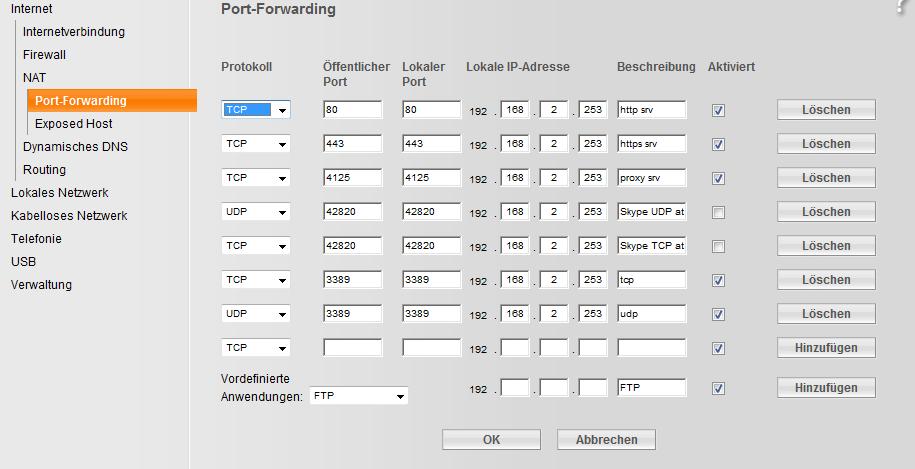Click Hinzufügen for the empty new rule row
Image resolution: width=915 pixels, height=469 pixels.
(826, 348)
